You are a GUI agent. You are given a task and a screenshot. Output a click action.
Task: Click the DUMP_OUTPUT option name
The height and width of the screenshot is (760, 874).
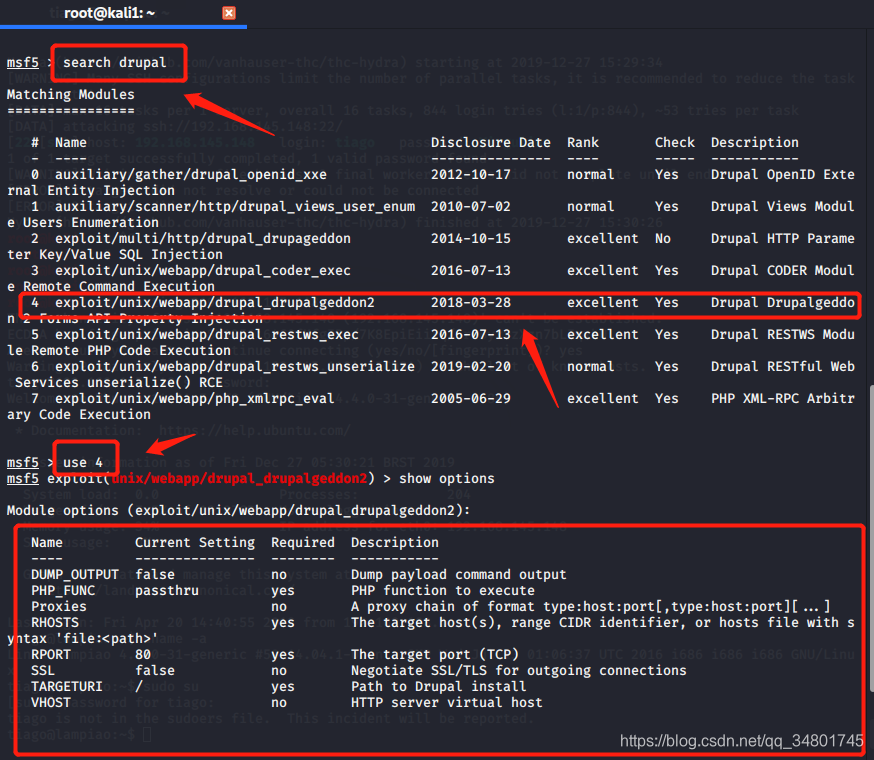coord(75,575)
